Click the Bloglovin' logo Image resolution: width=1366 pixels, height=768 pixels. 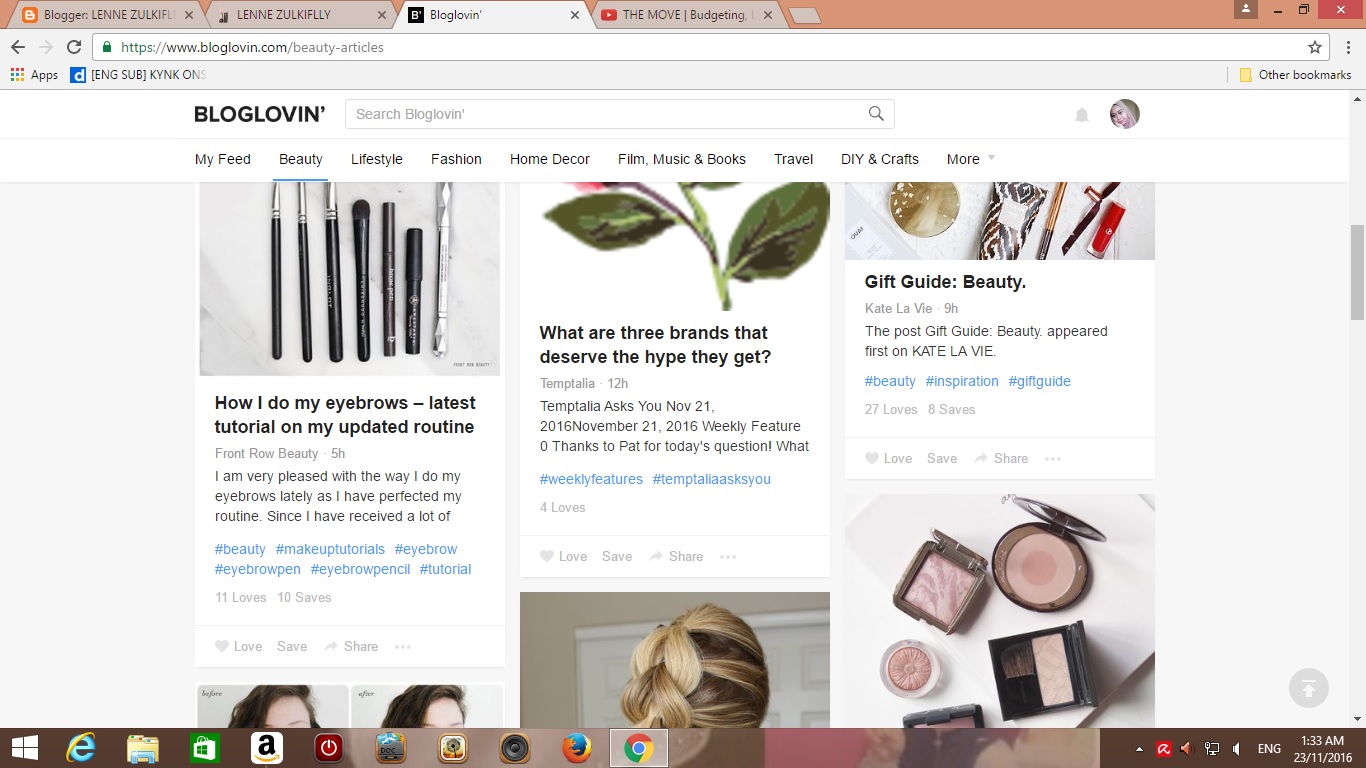(260, 114)
